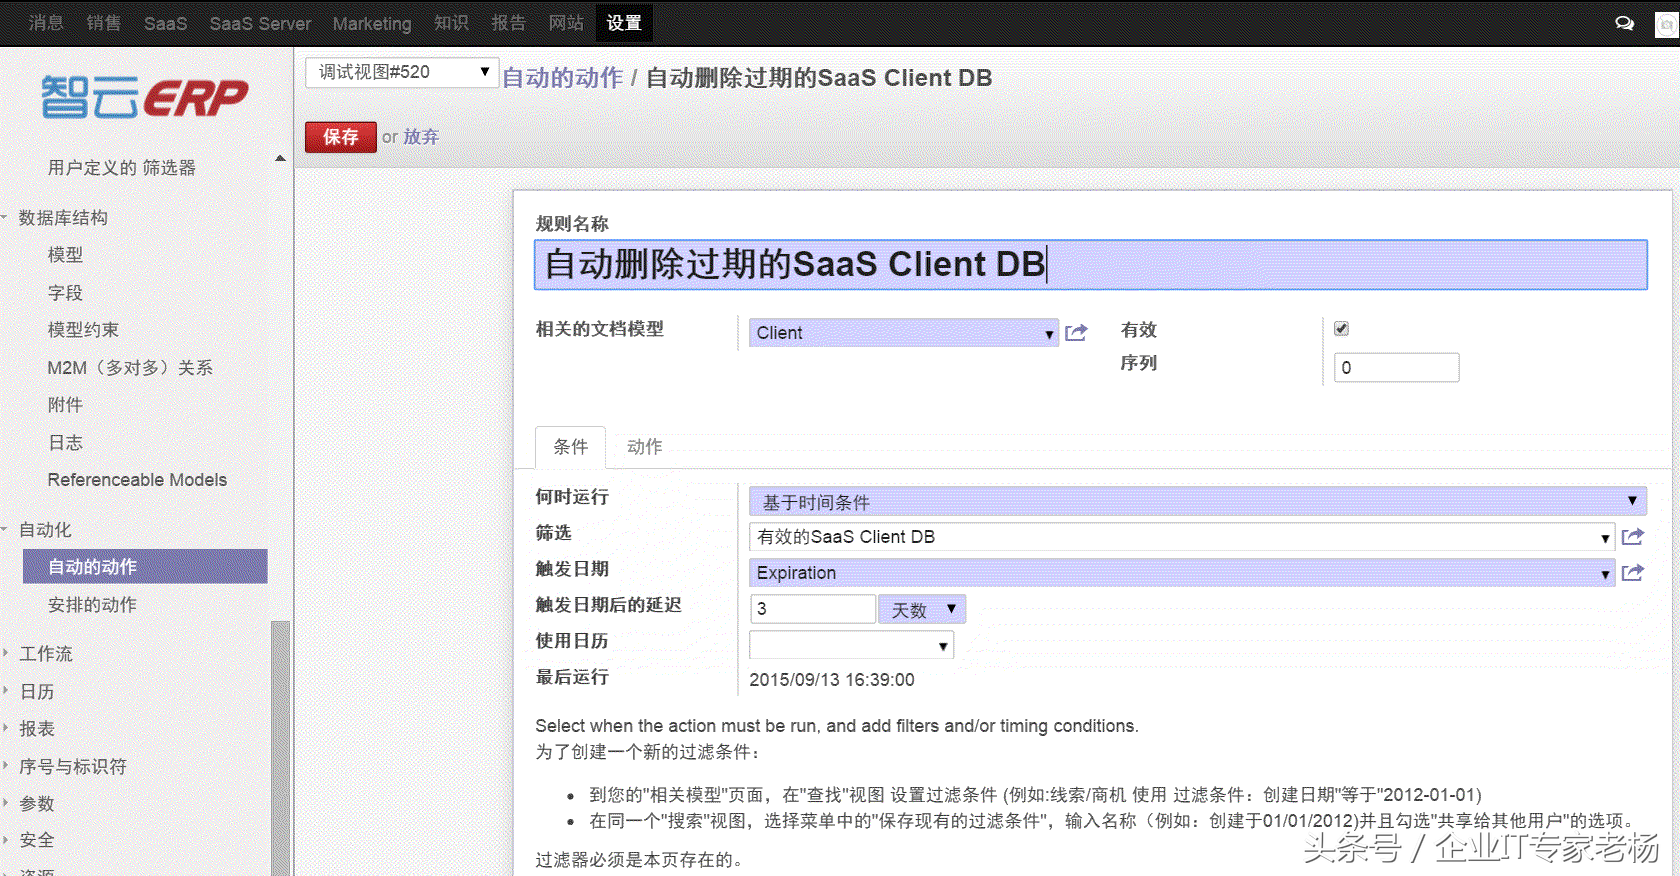The height and width of the screenshot is (876, 1680).
Task: Open the 相关的文档模型 Client dropdown
Action: coord(903,333)
